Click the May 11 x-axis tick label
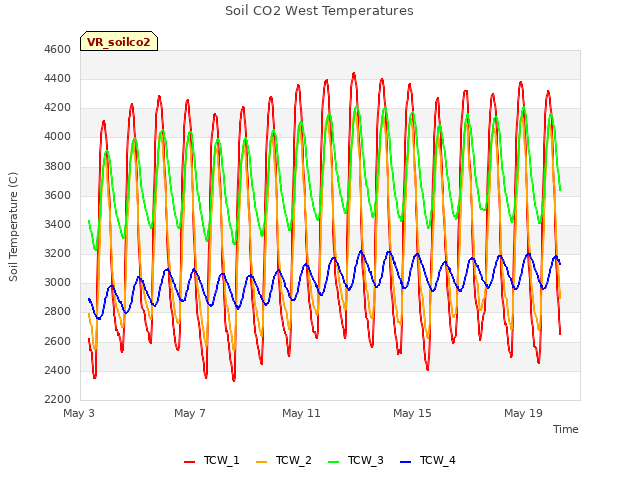 [301, 413]
